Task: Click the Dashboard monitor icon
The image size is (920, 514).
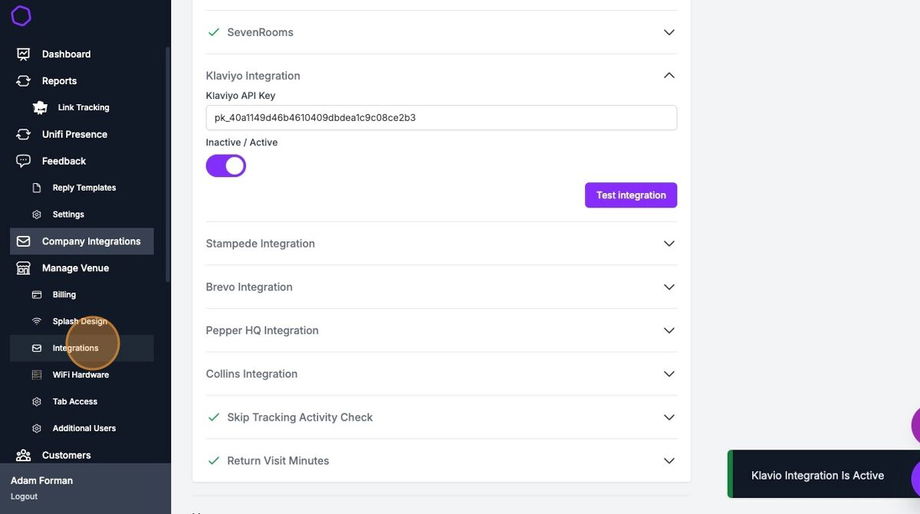Action: coord(23,54)
